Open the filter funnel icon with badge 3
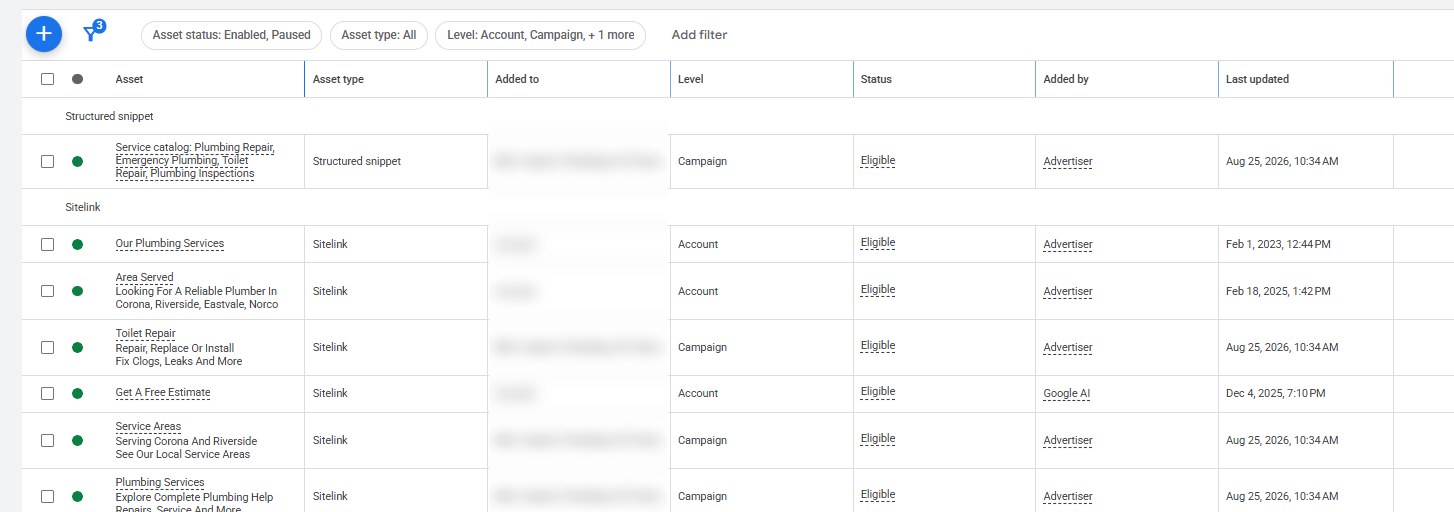The width and height of the screenshot is (1454, 512). pos(92,33)
